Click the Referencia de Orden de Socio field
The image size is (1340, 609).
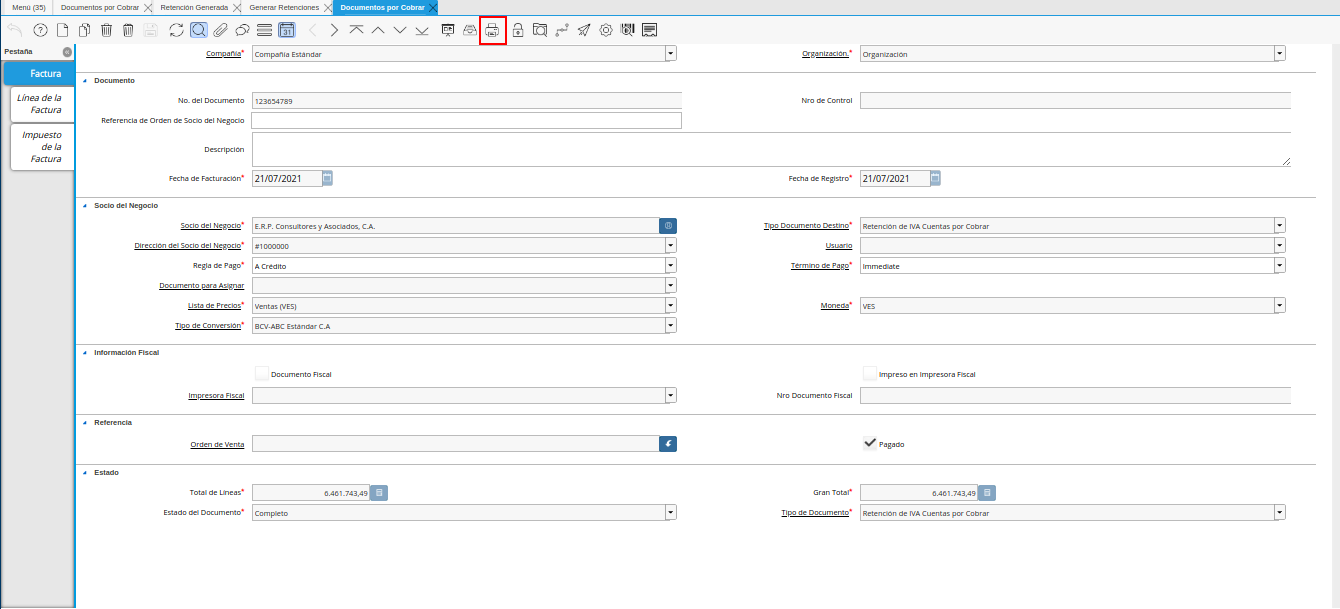click(466, 120)
